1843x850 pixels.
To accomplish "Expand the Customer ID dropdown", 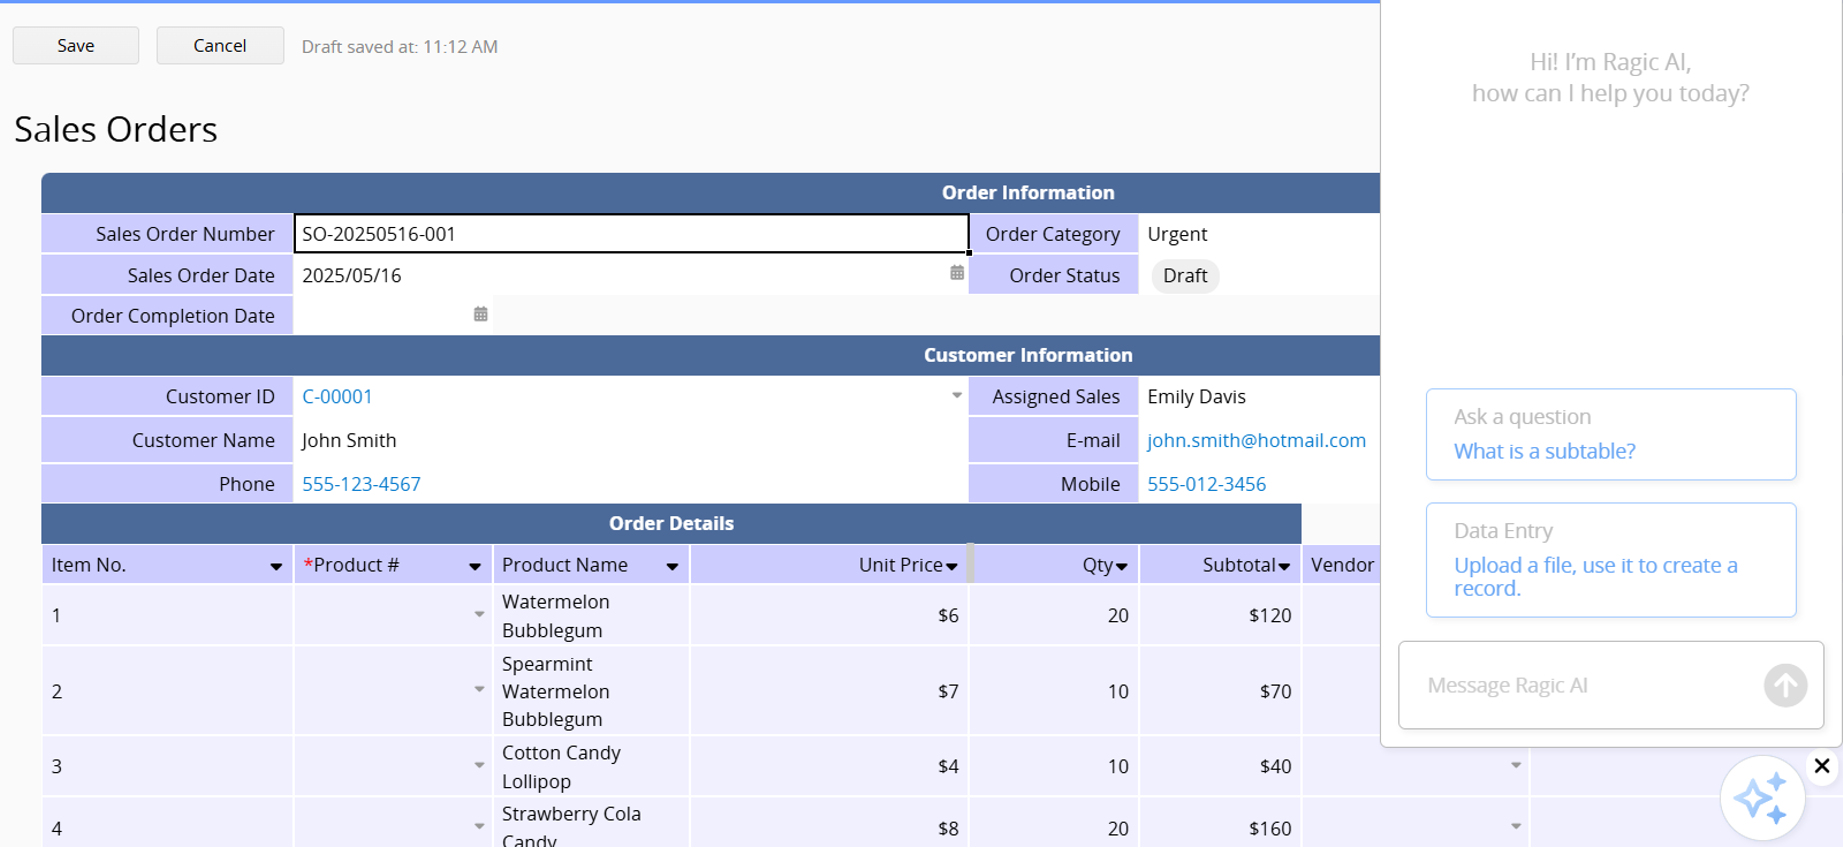I will tap(956, 396).
